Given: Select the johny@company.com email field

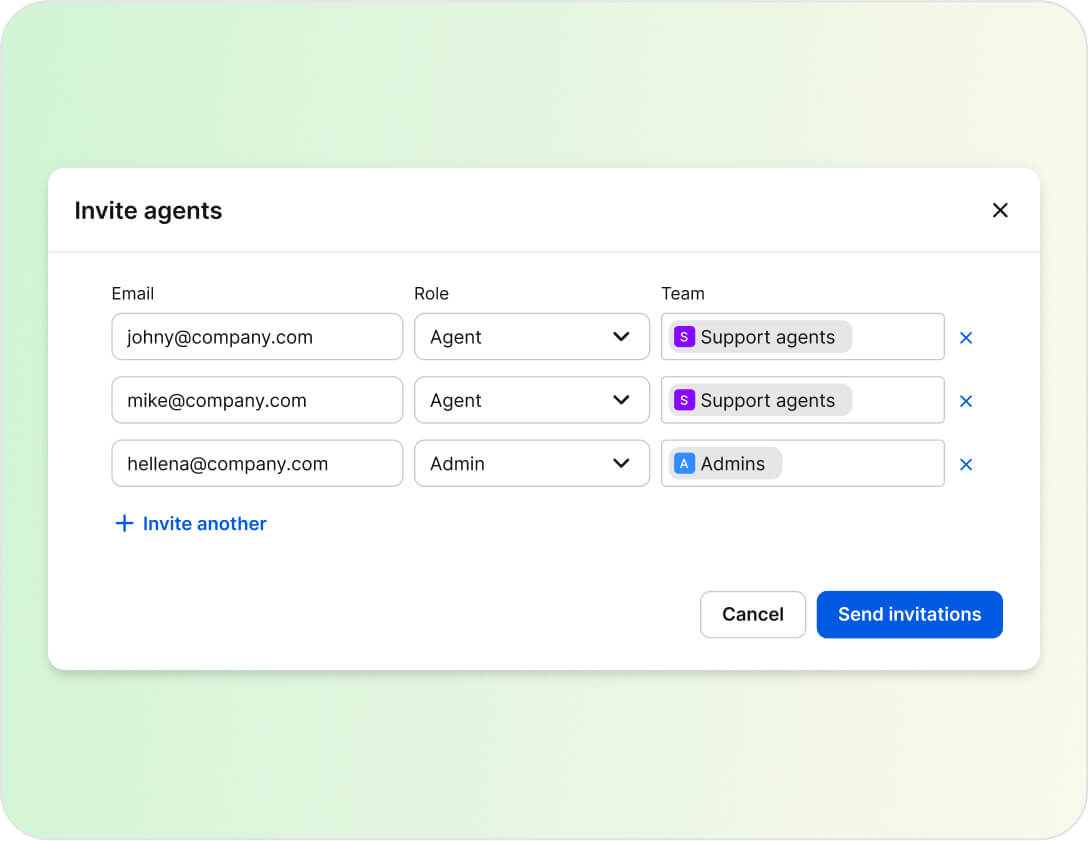Looking at the screenshot, I should coord(257,337).
